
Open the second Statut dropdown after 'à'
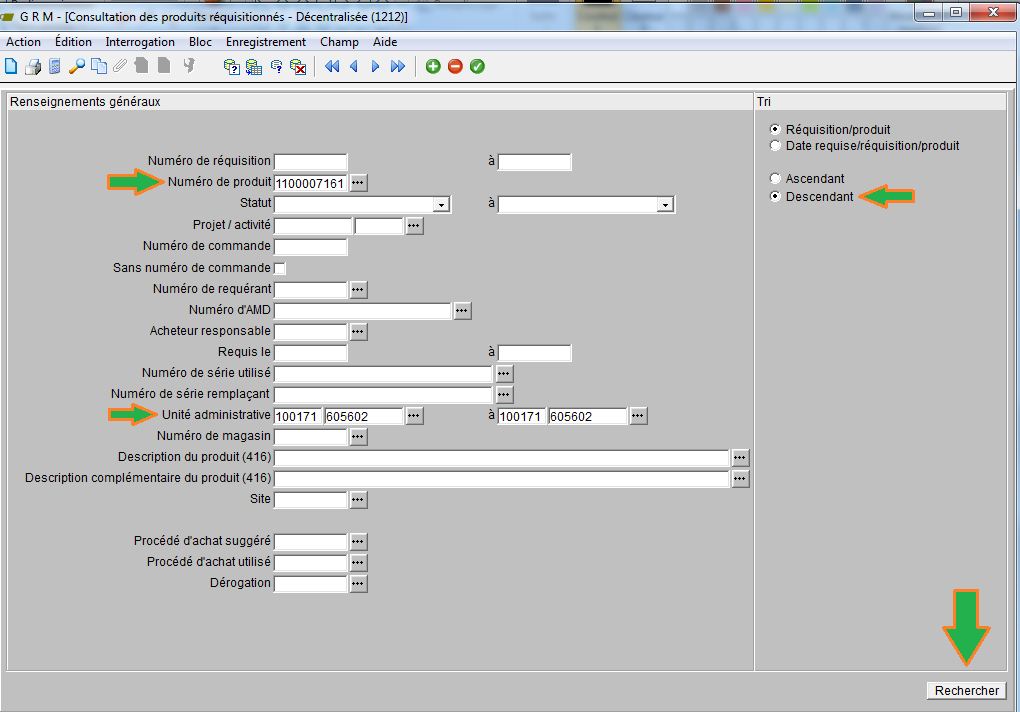[664, 204]
